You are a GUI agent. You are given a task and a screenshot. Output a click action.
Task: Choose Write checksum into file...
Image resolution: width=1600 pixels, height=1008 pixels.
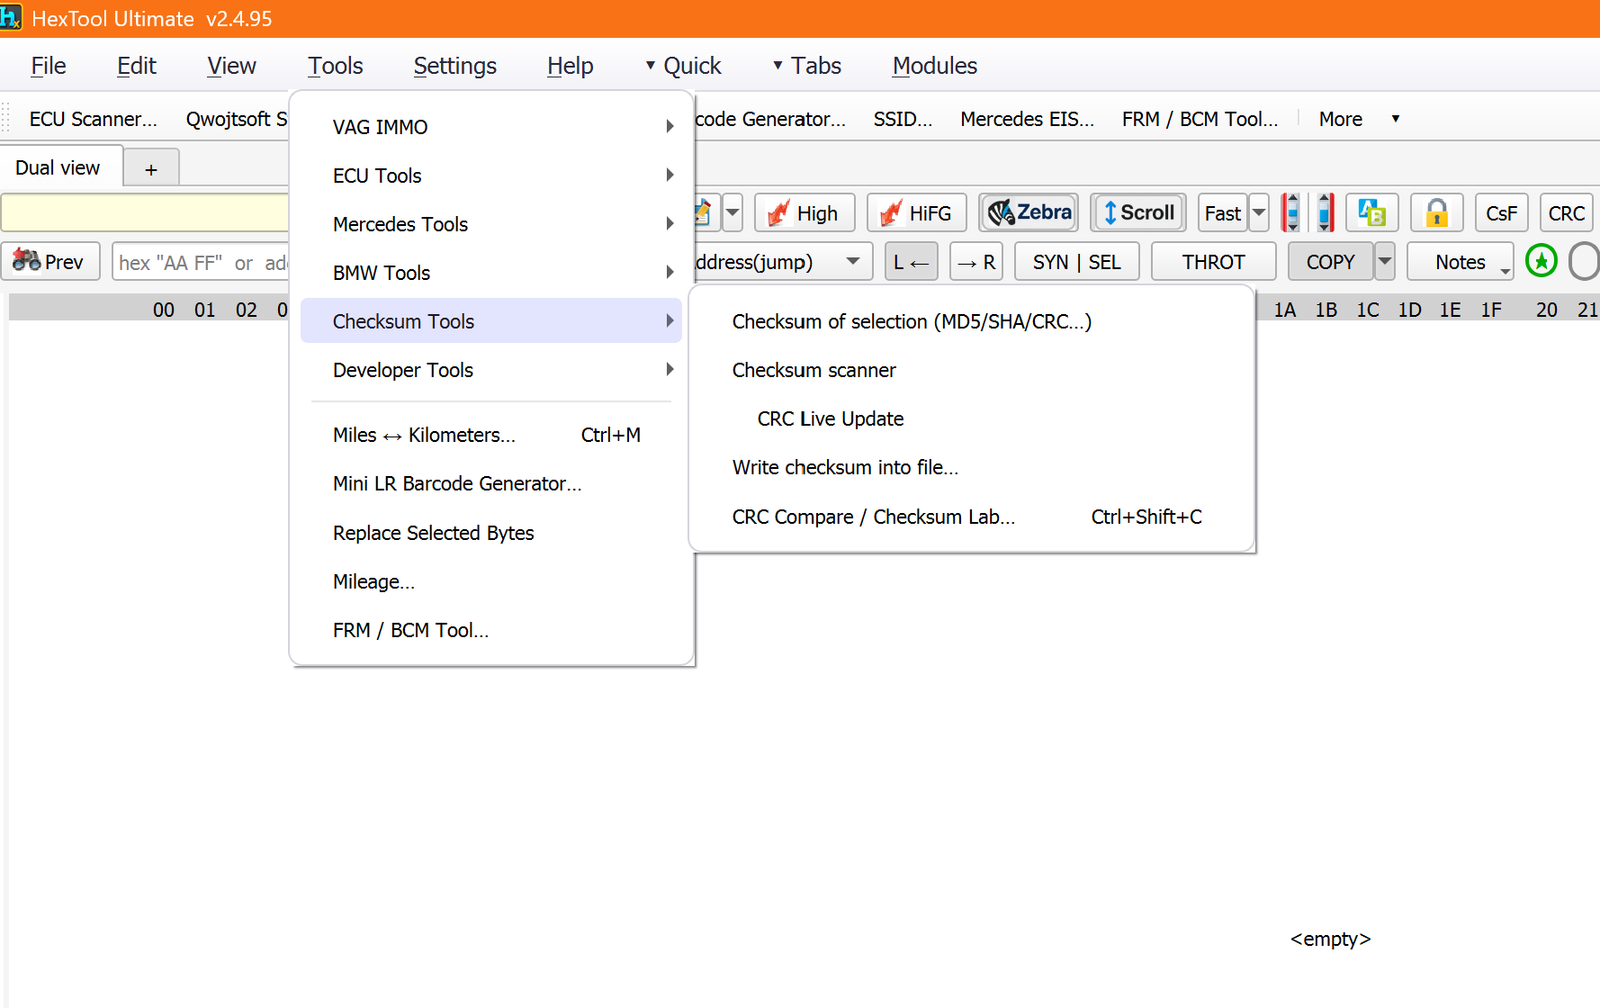tap(972, 467)
